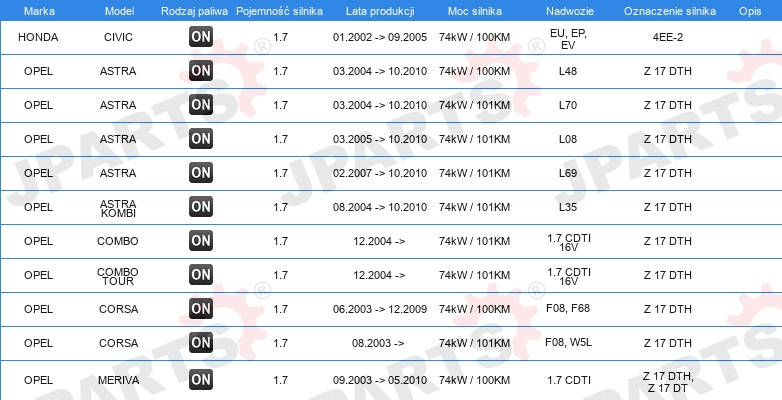Click the Moc silnika column header
Screen dimensions: 782x400
pyautogui.click(x=475, y=11)
